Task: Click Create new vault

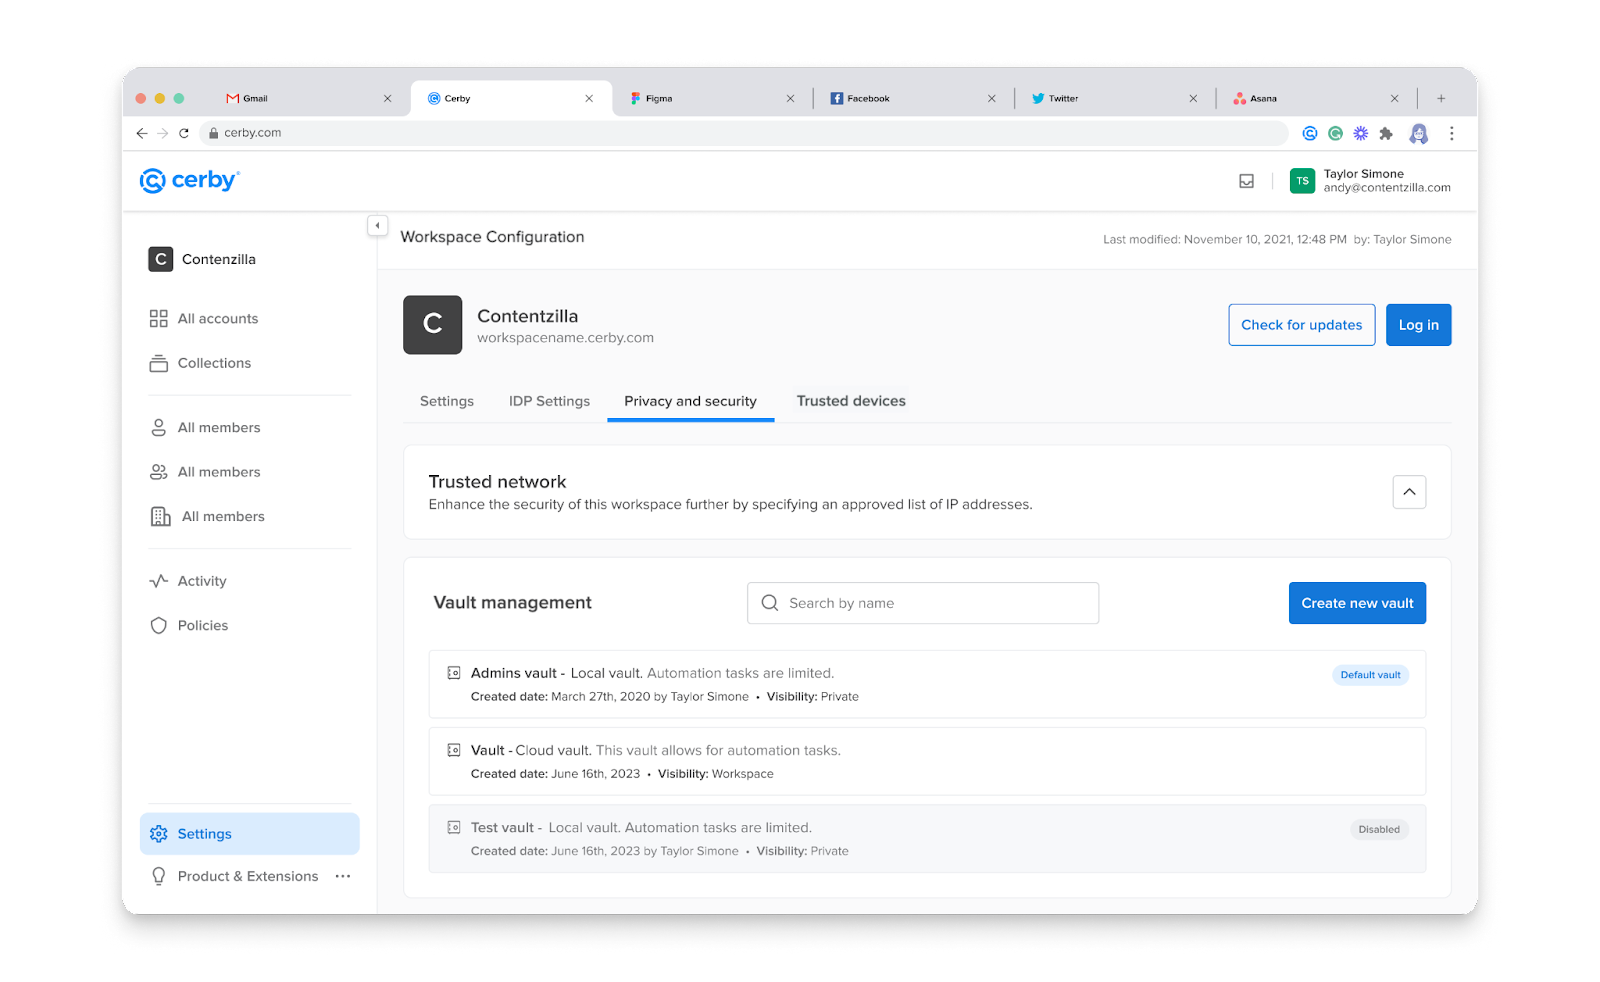Action: [x=1356, y=602]
